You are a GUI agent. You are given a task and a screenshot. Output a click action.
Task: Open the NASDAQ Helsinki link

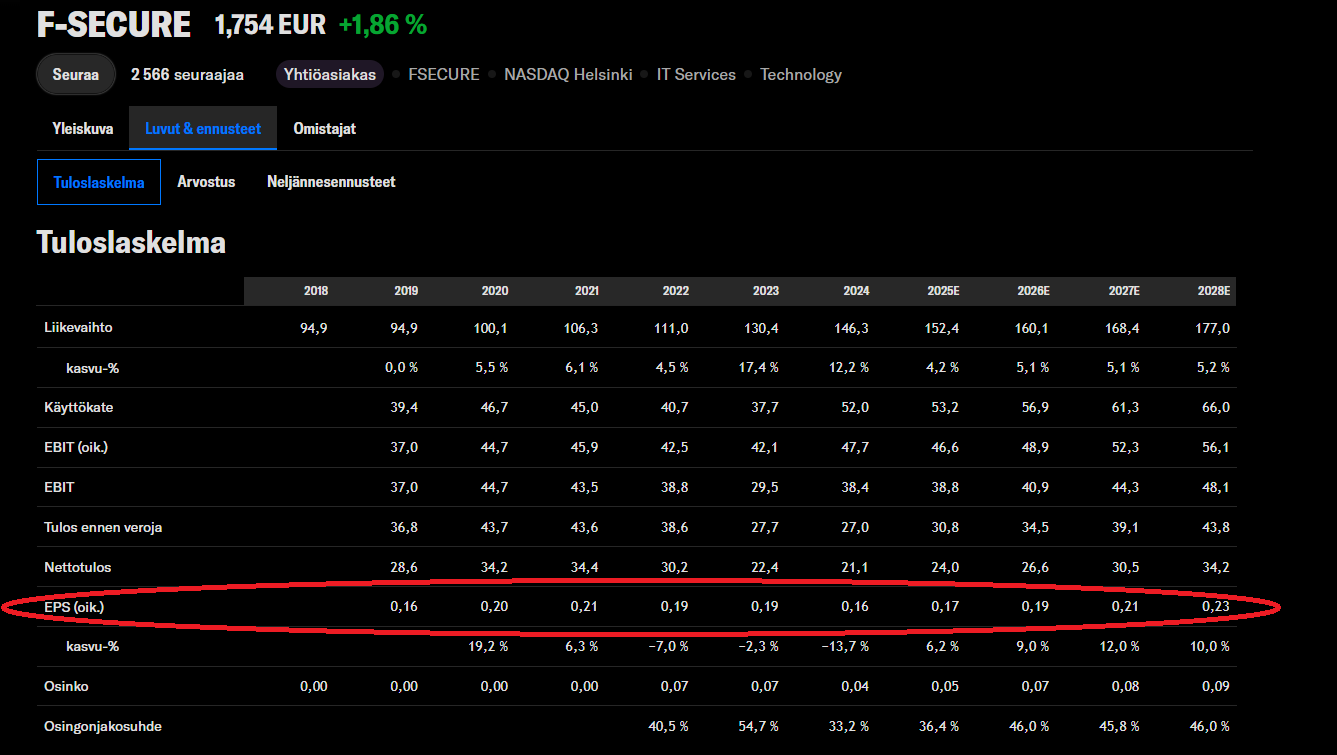[x=568, y=74]
